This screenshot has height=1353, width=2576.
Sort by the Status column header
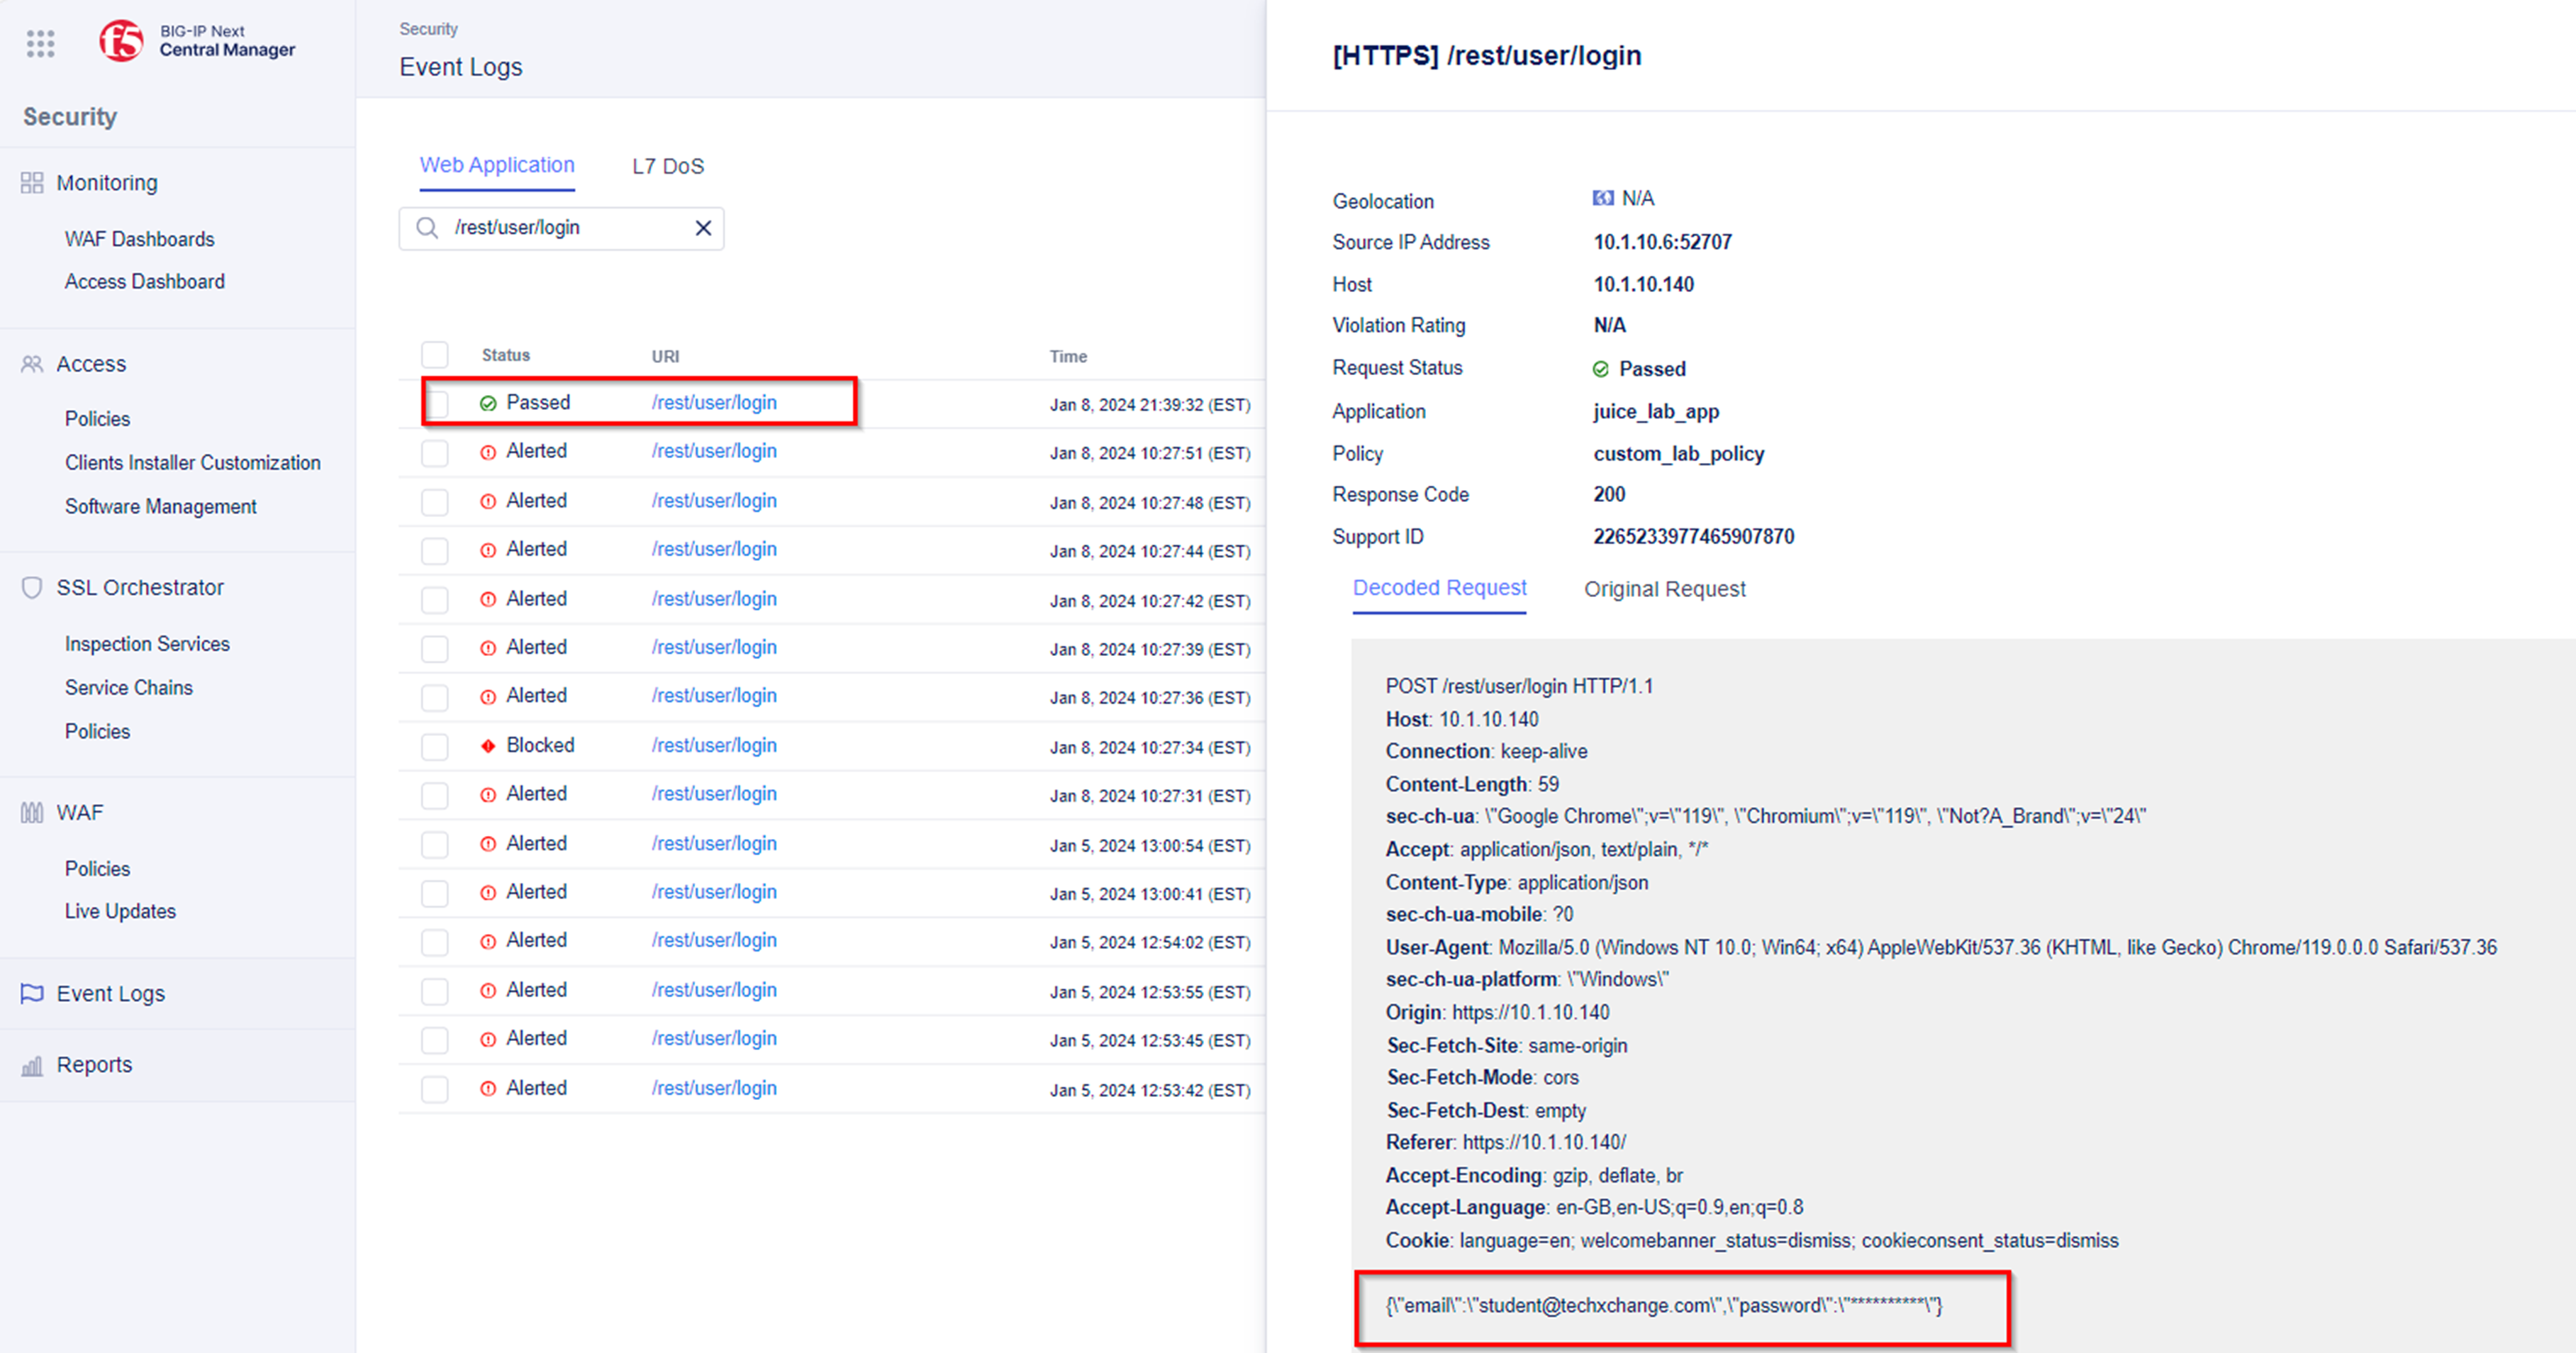506,355
